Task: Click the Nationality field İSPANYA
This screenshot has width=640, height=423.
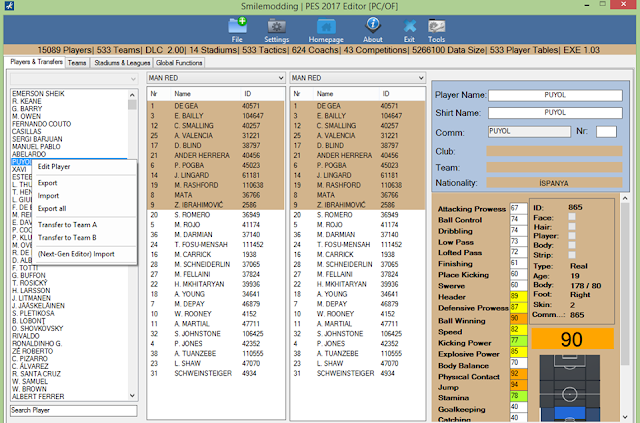Action: click(x=554, y=183)
